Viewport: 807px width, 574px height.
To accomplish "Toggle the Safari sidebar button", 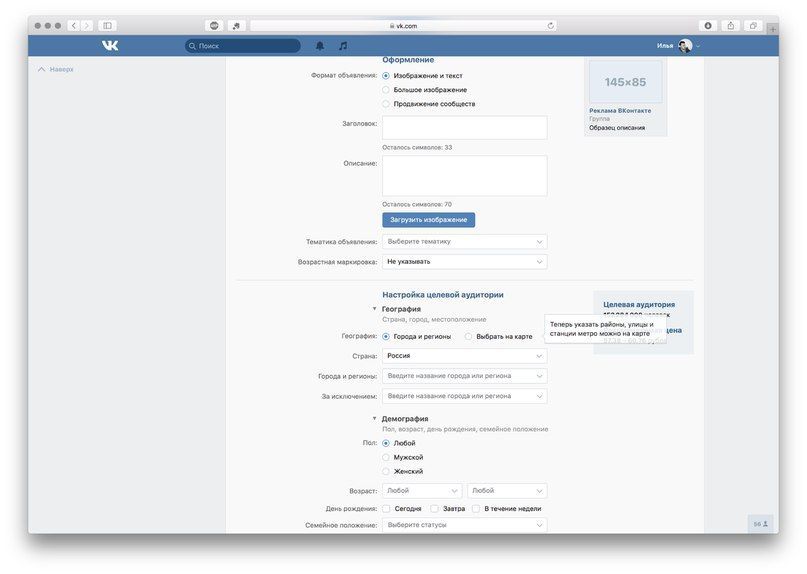I will tap(108, 25).
